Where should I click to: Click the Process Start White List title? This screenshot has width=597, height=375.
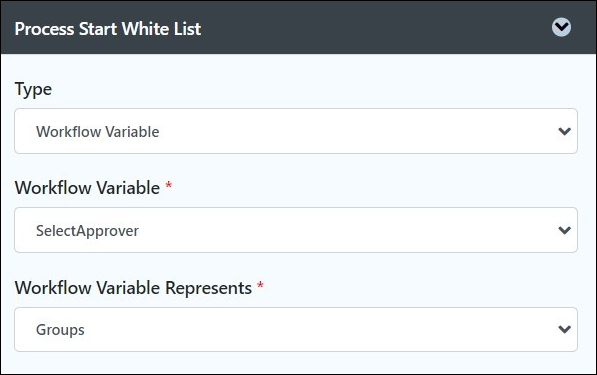(x=108, y=29)
